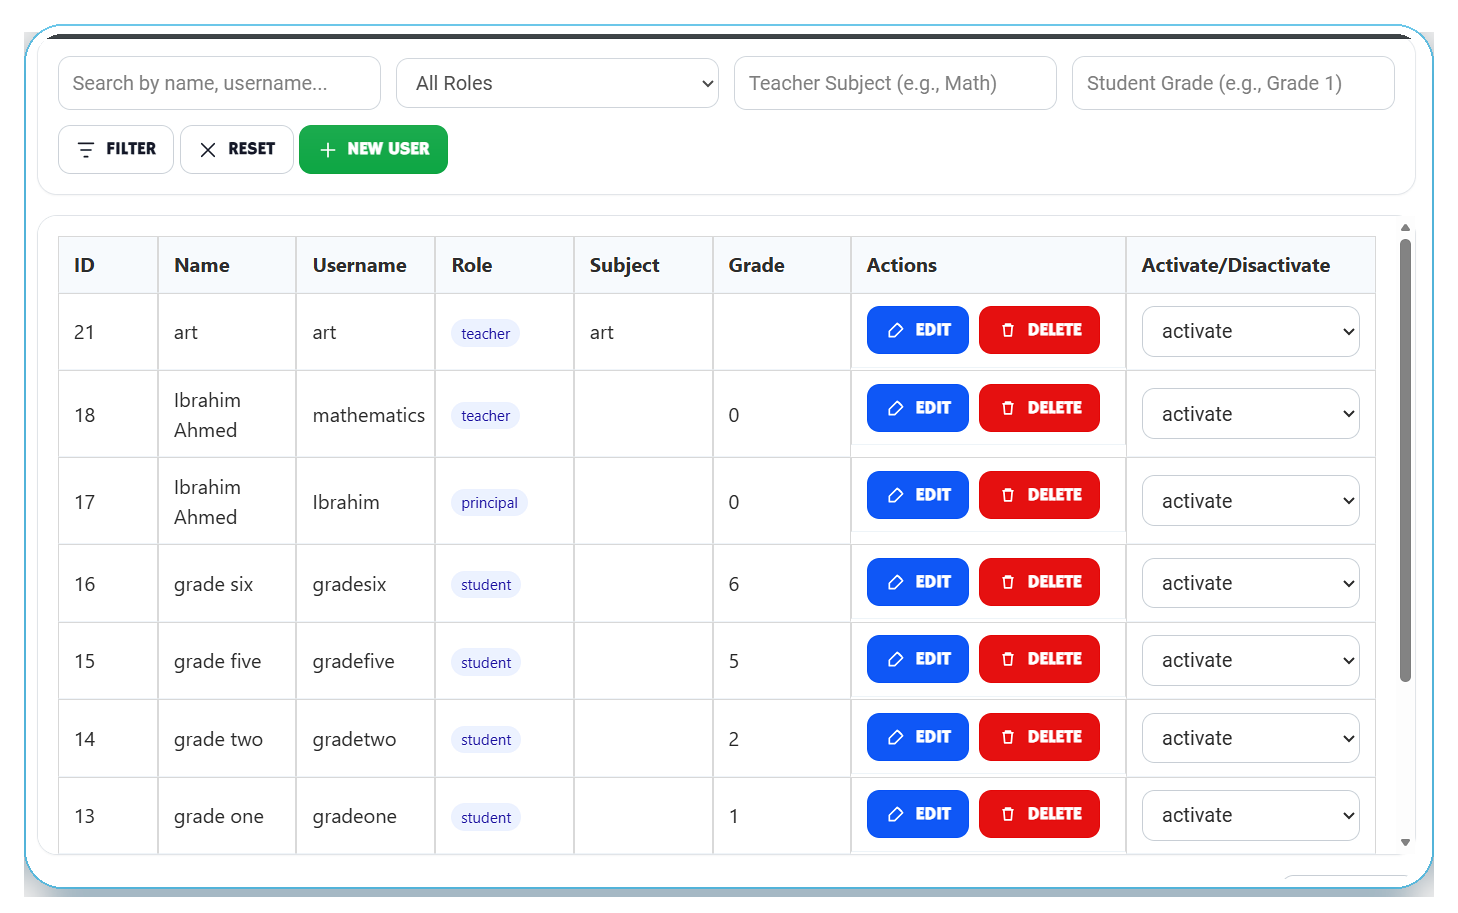Click the trash icon in row 21 Delete button
Screen dimensions: 1458x913
(x=1008, y=330)
